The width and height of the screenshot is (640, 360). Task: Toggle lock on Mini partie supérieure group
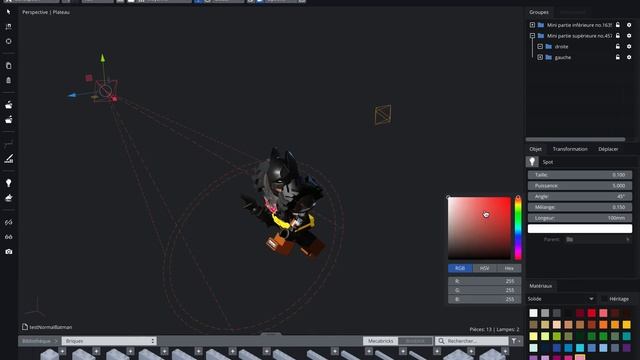(618, 36)
